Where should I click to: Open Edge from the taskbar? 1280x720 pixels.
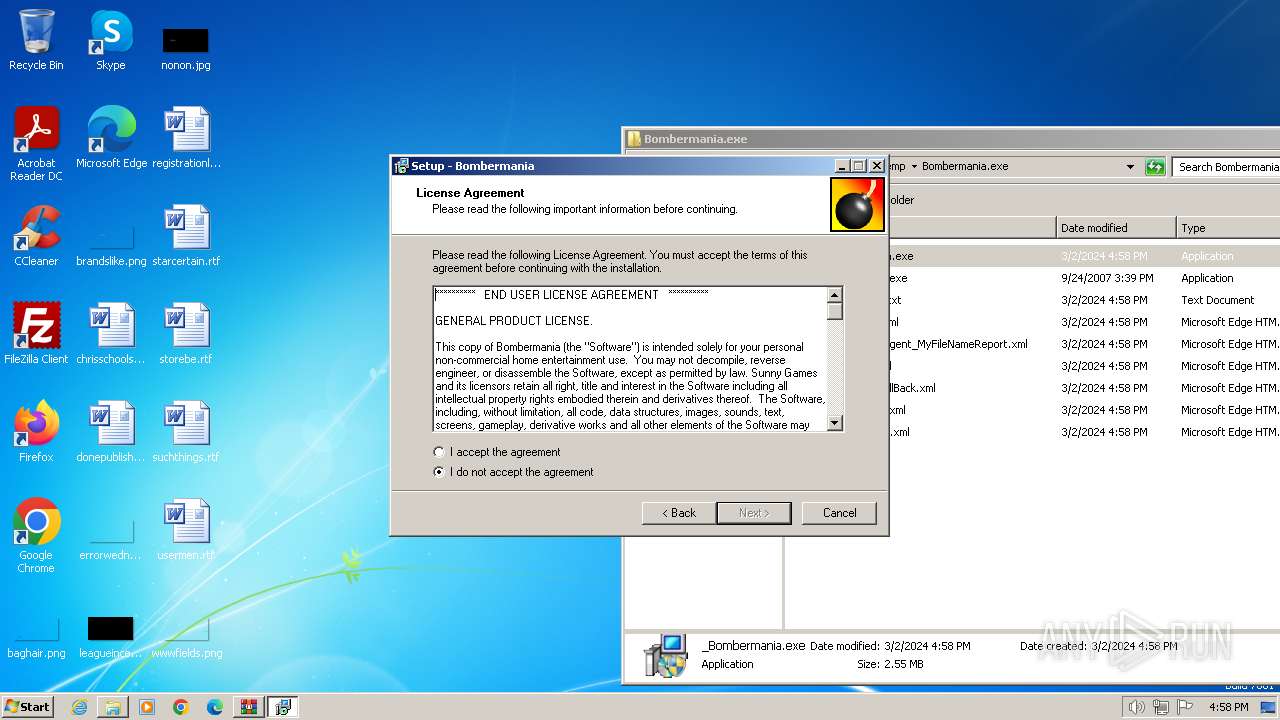215,707
